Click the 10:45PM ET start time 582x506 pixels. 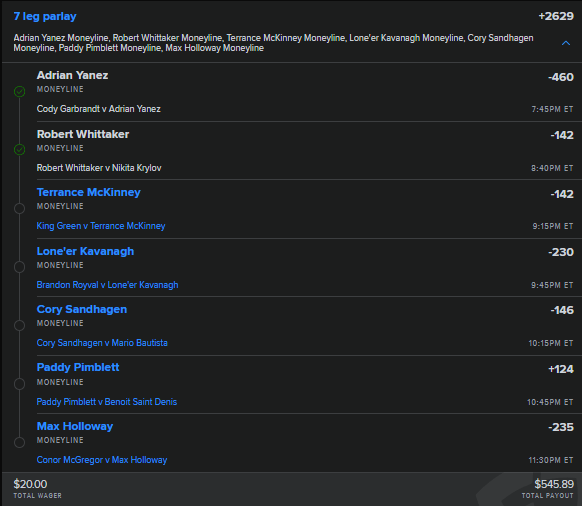pyautogui.click(x=550, y=402)
